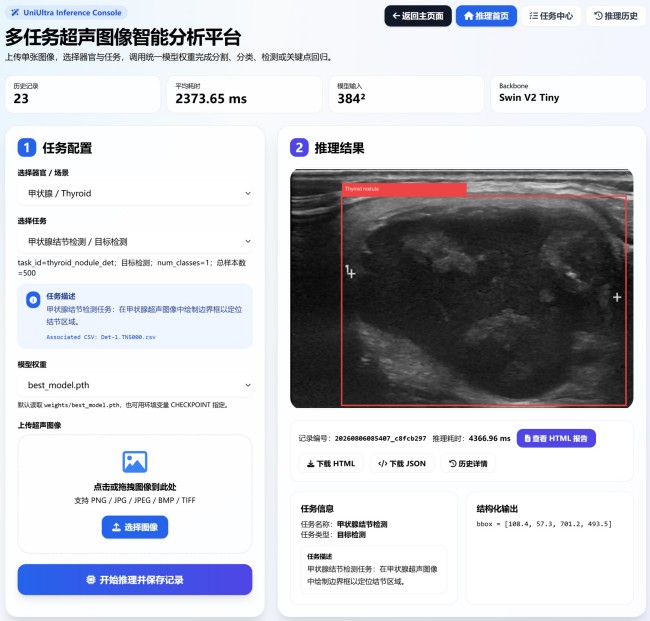Click 任务类型: 目标检测 text
The height and width of the screenshot is (621, 650).
point(333,535)
